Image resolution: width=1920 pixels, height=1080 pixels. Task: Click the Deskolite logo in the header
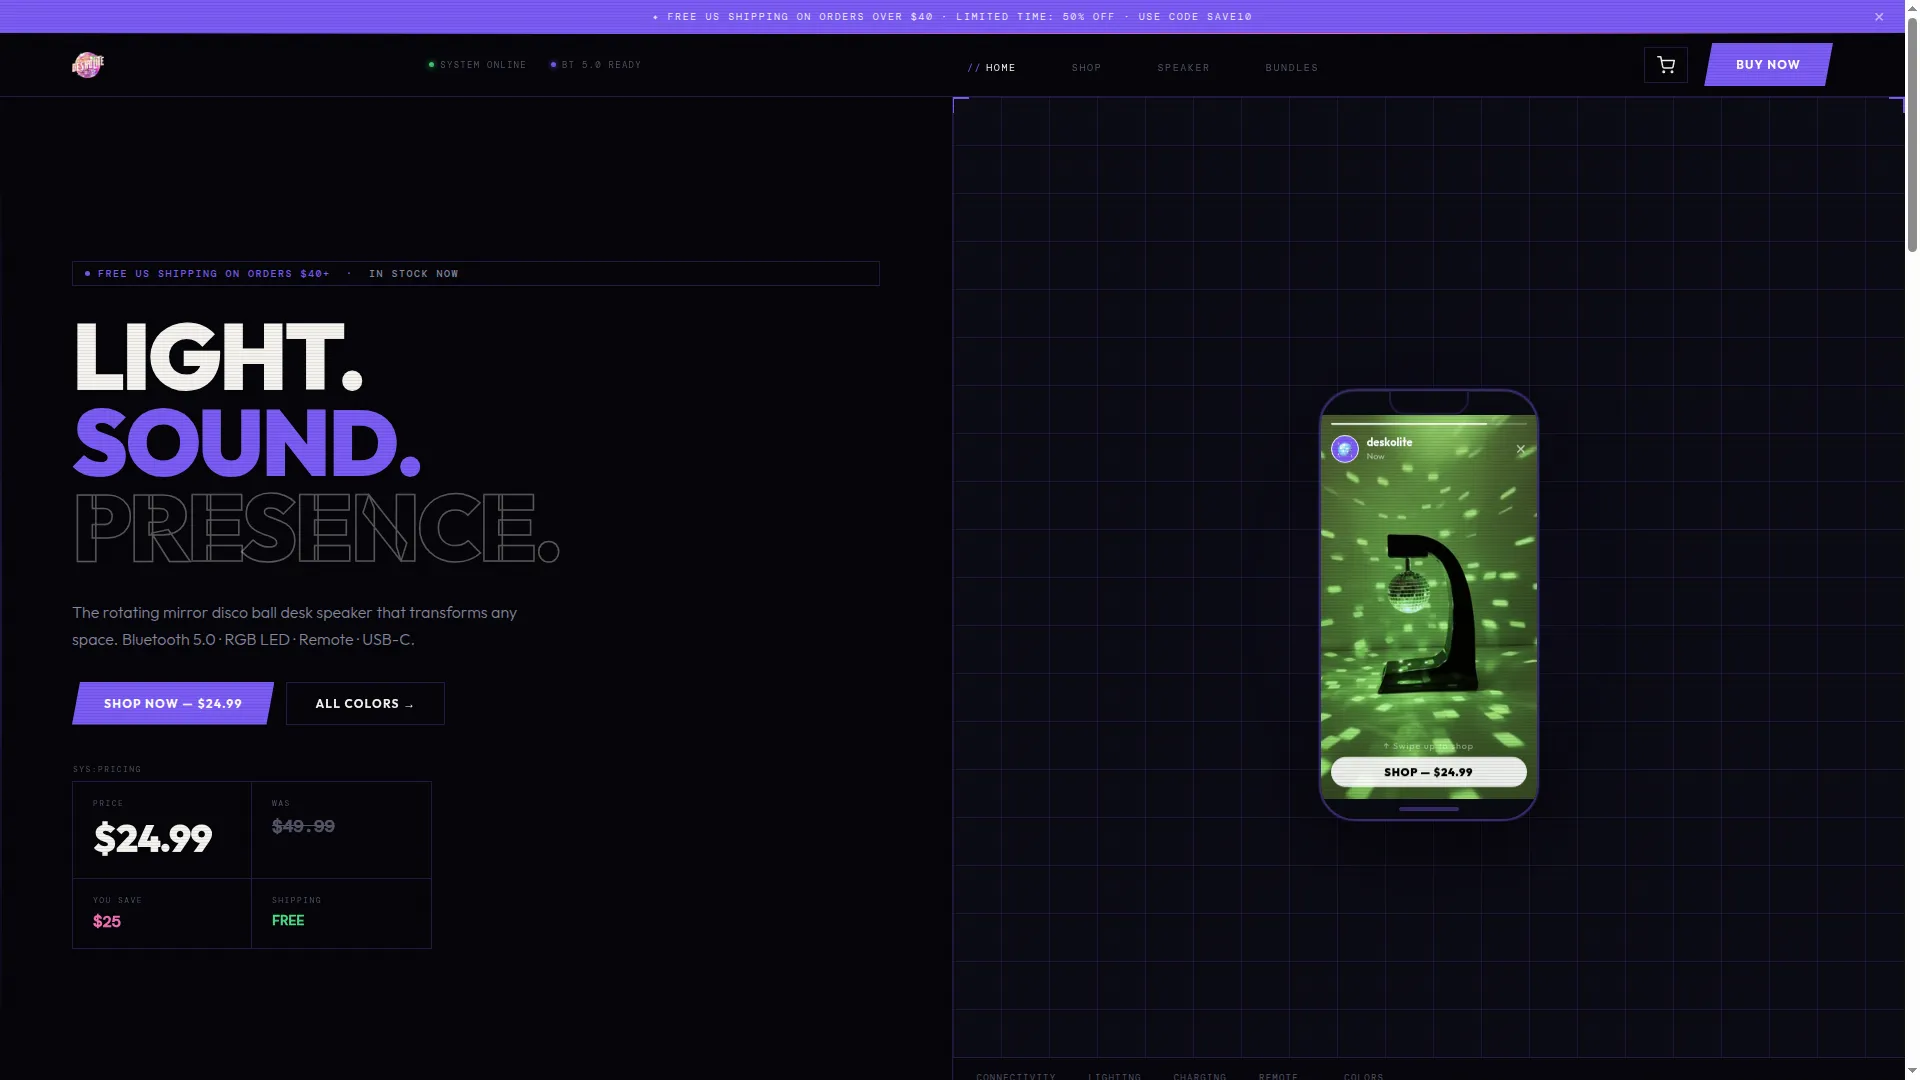tap(88, 65)
